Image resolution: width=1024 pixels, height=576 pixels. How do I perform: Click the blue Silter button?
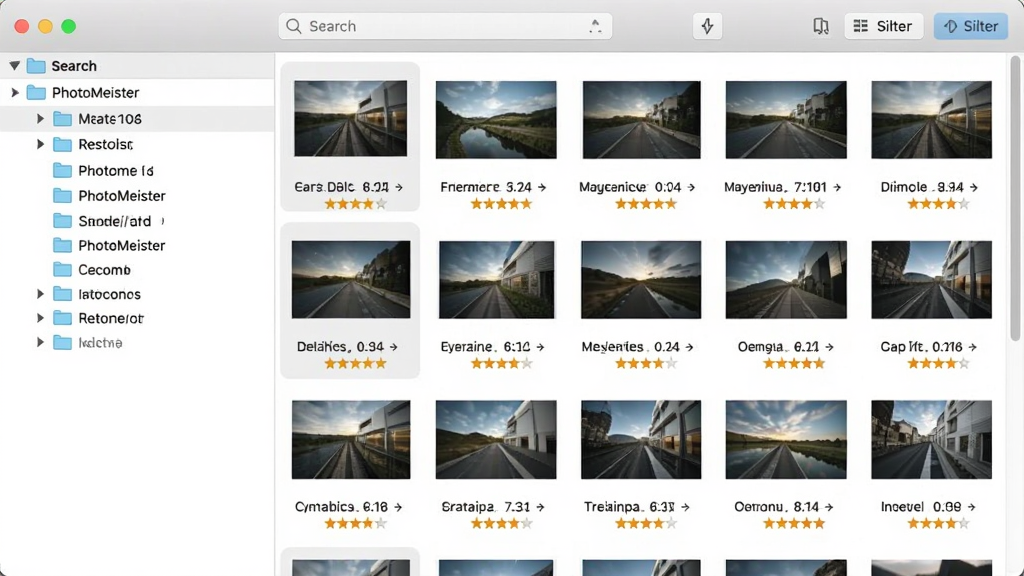pos(971,26)
